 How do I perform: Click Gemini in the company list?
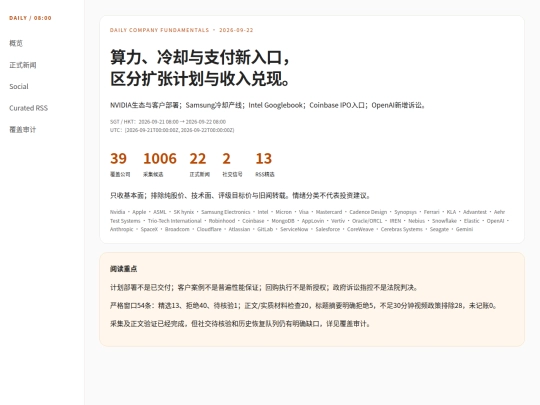464,229
